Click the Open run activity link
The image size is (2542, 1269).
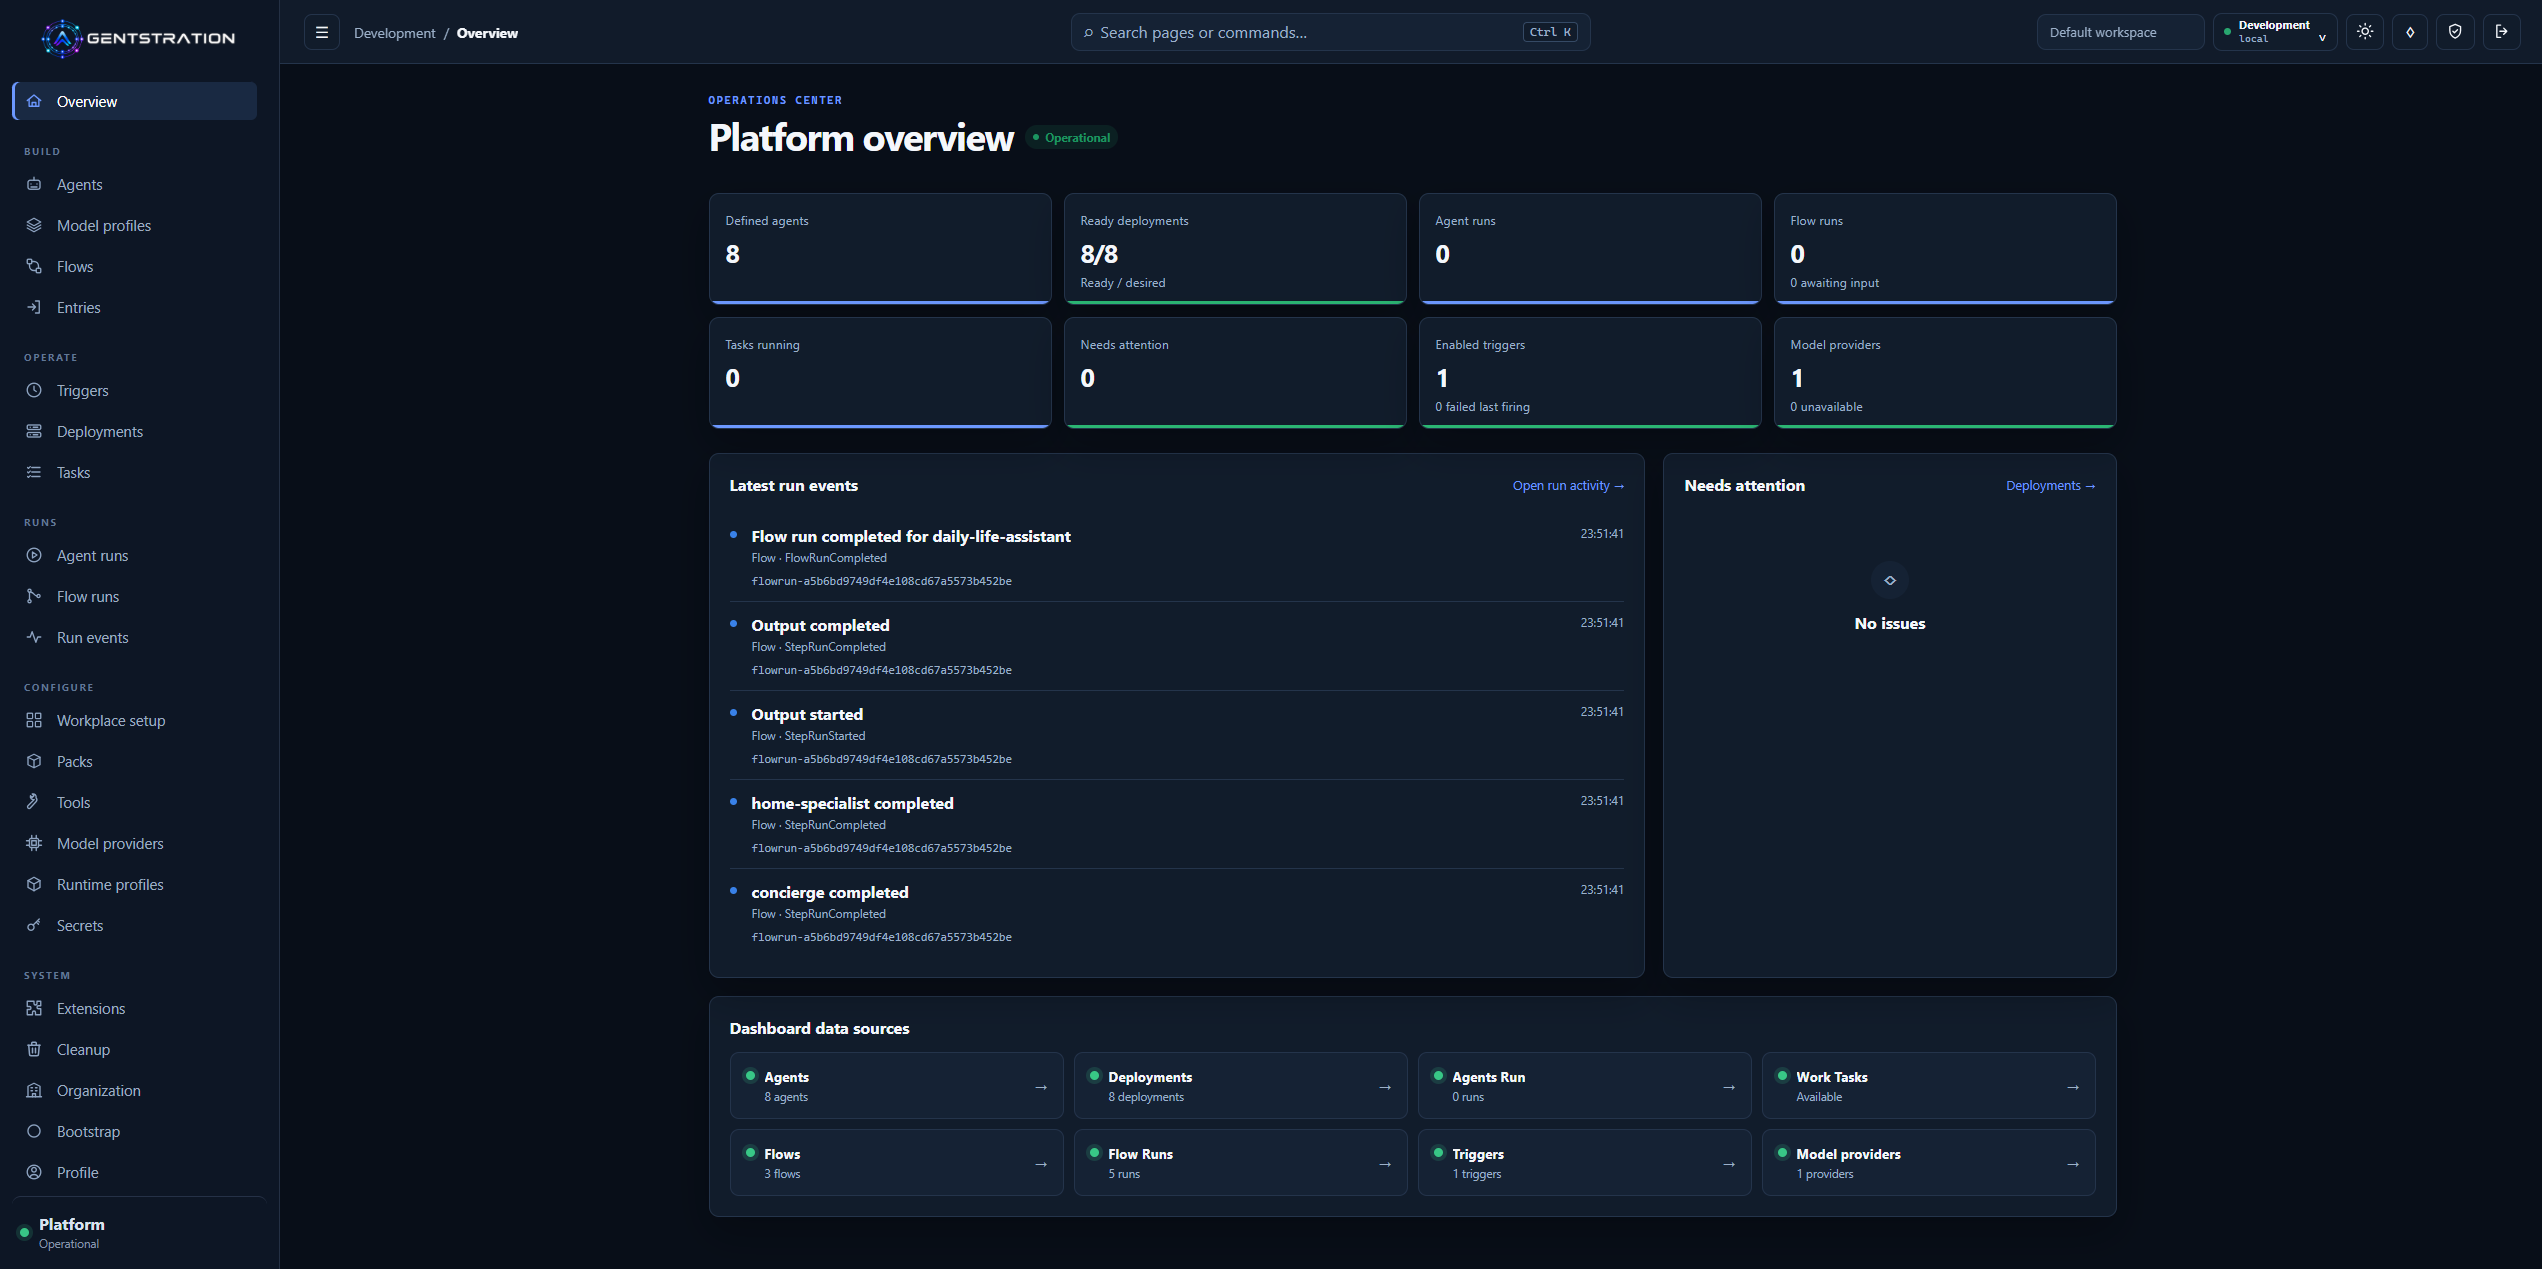tap(1568, 485)
